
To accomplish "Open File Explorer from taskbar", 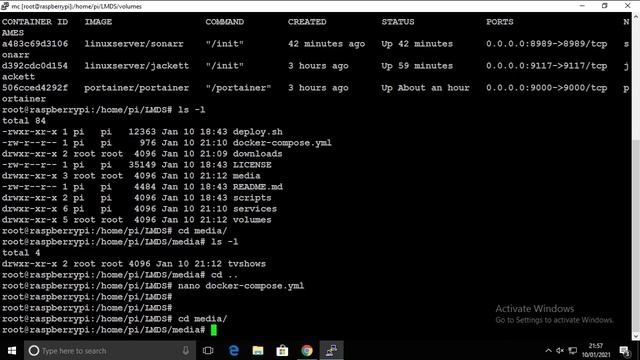I will point(258,351).
